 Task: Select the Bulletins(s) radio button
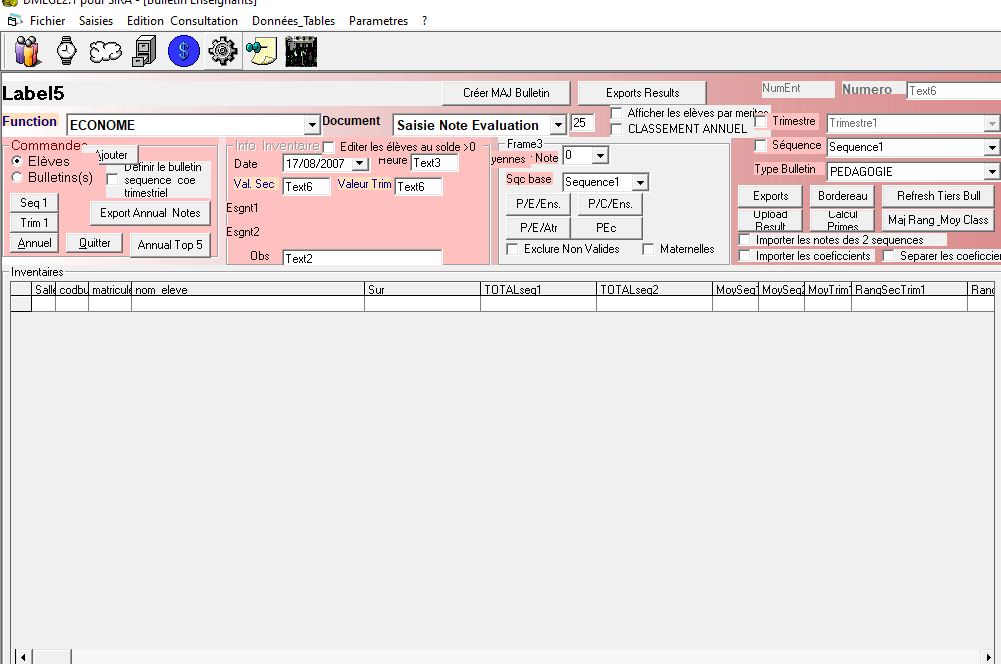17,177
